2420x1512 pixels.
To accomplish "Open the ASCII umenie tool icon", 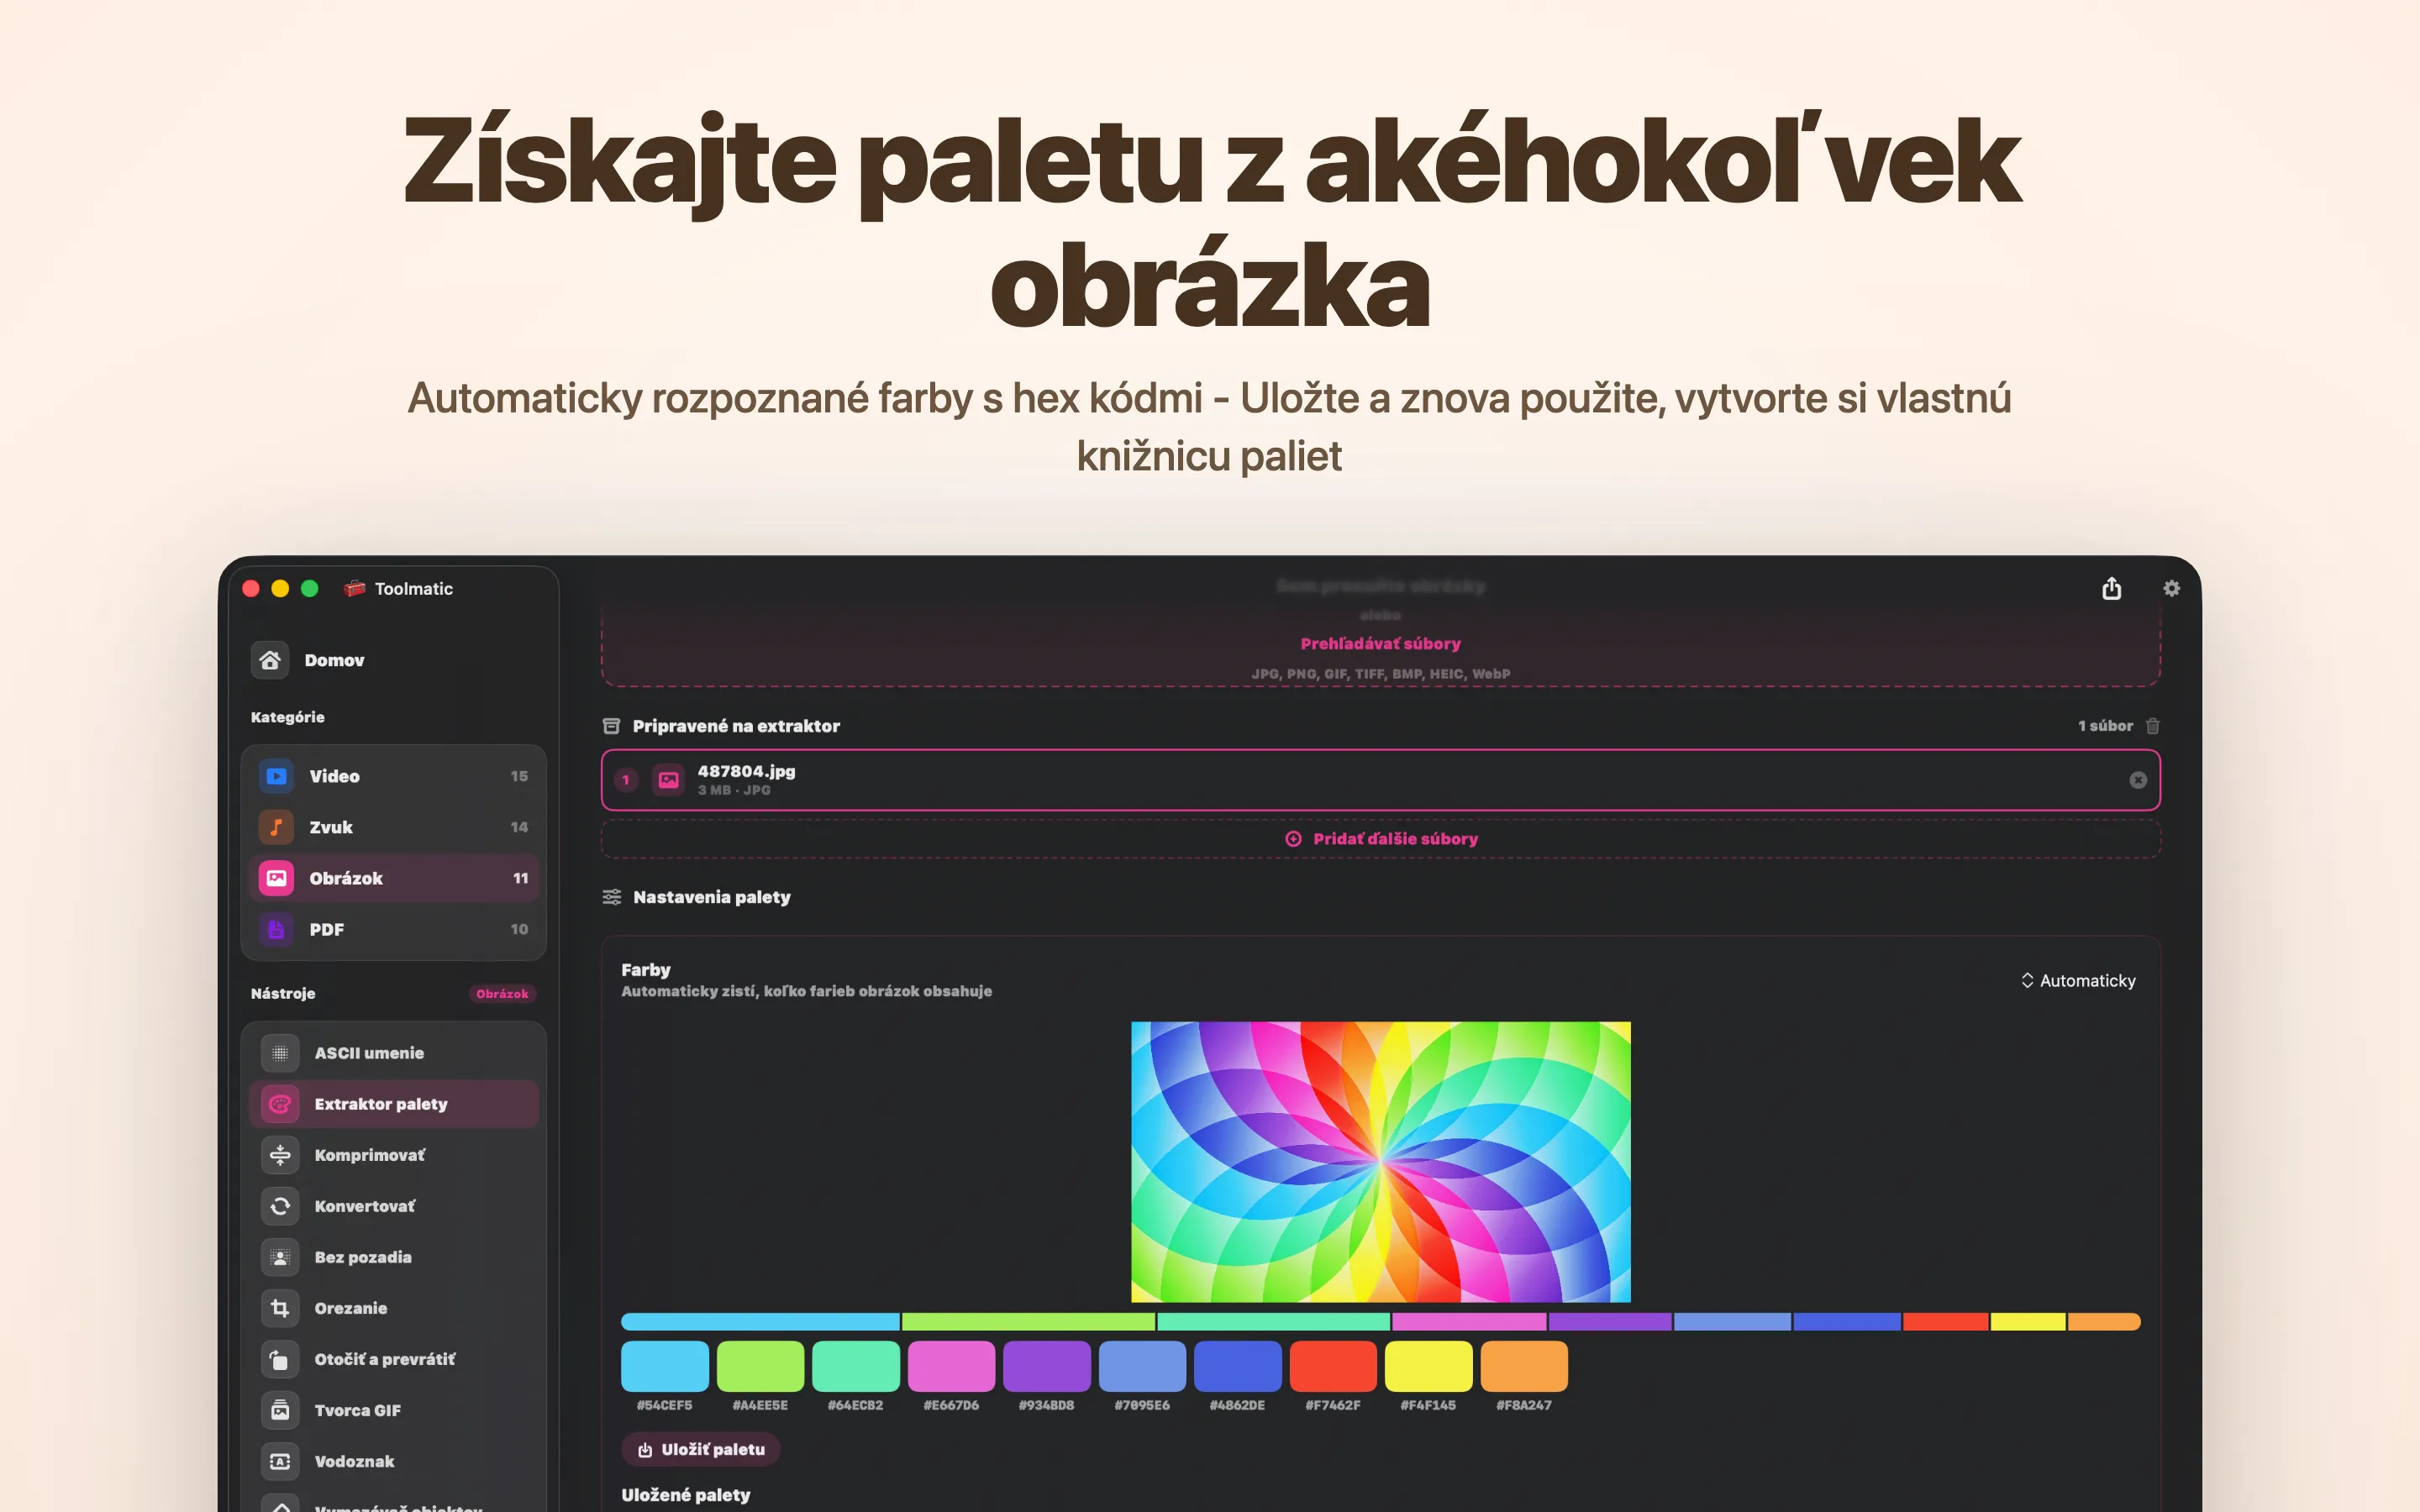I will pos(280,1053).
